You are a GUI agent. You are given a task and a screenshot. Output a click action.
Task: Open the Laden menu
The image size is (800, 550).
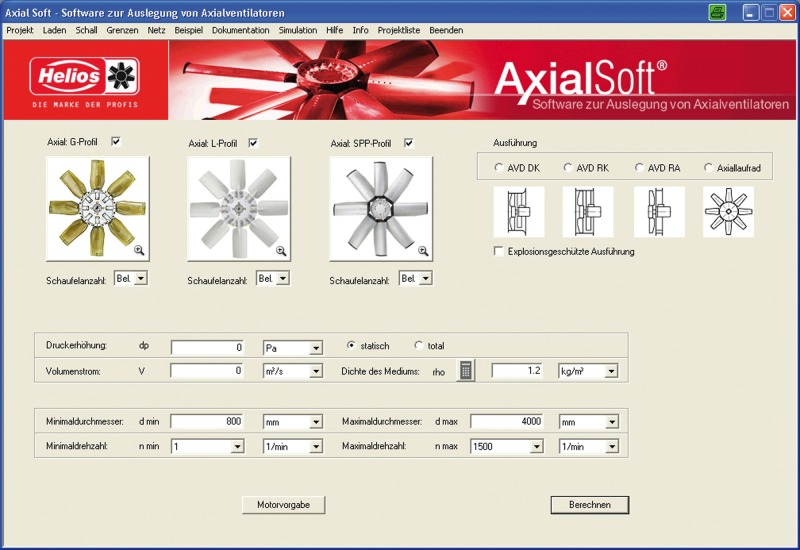54,30
